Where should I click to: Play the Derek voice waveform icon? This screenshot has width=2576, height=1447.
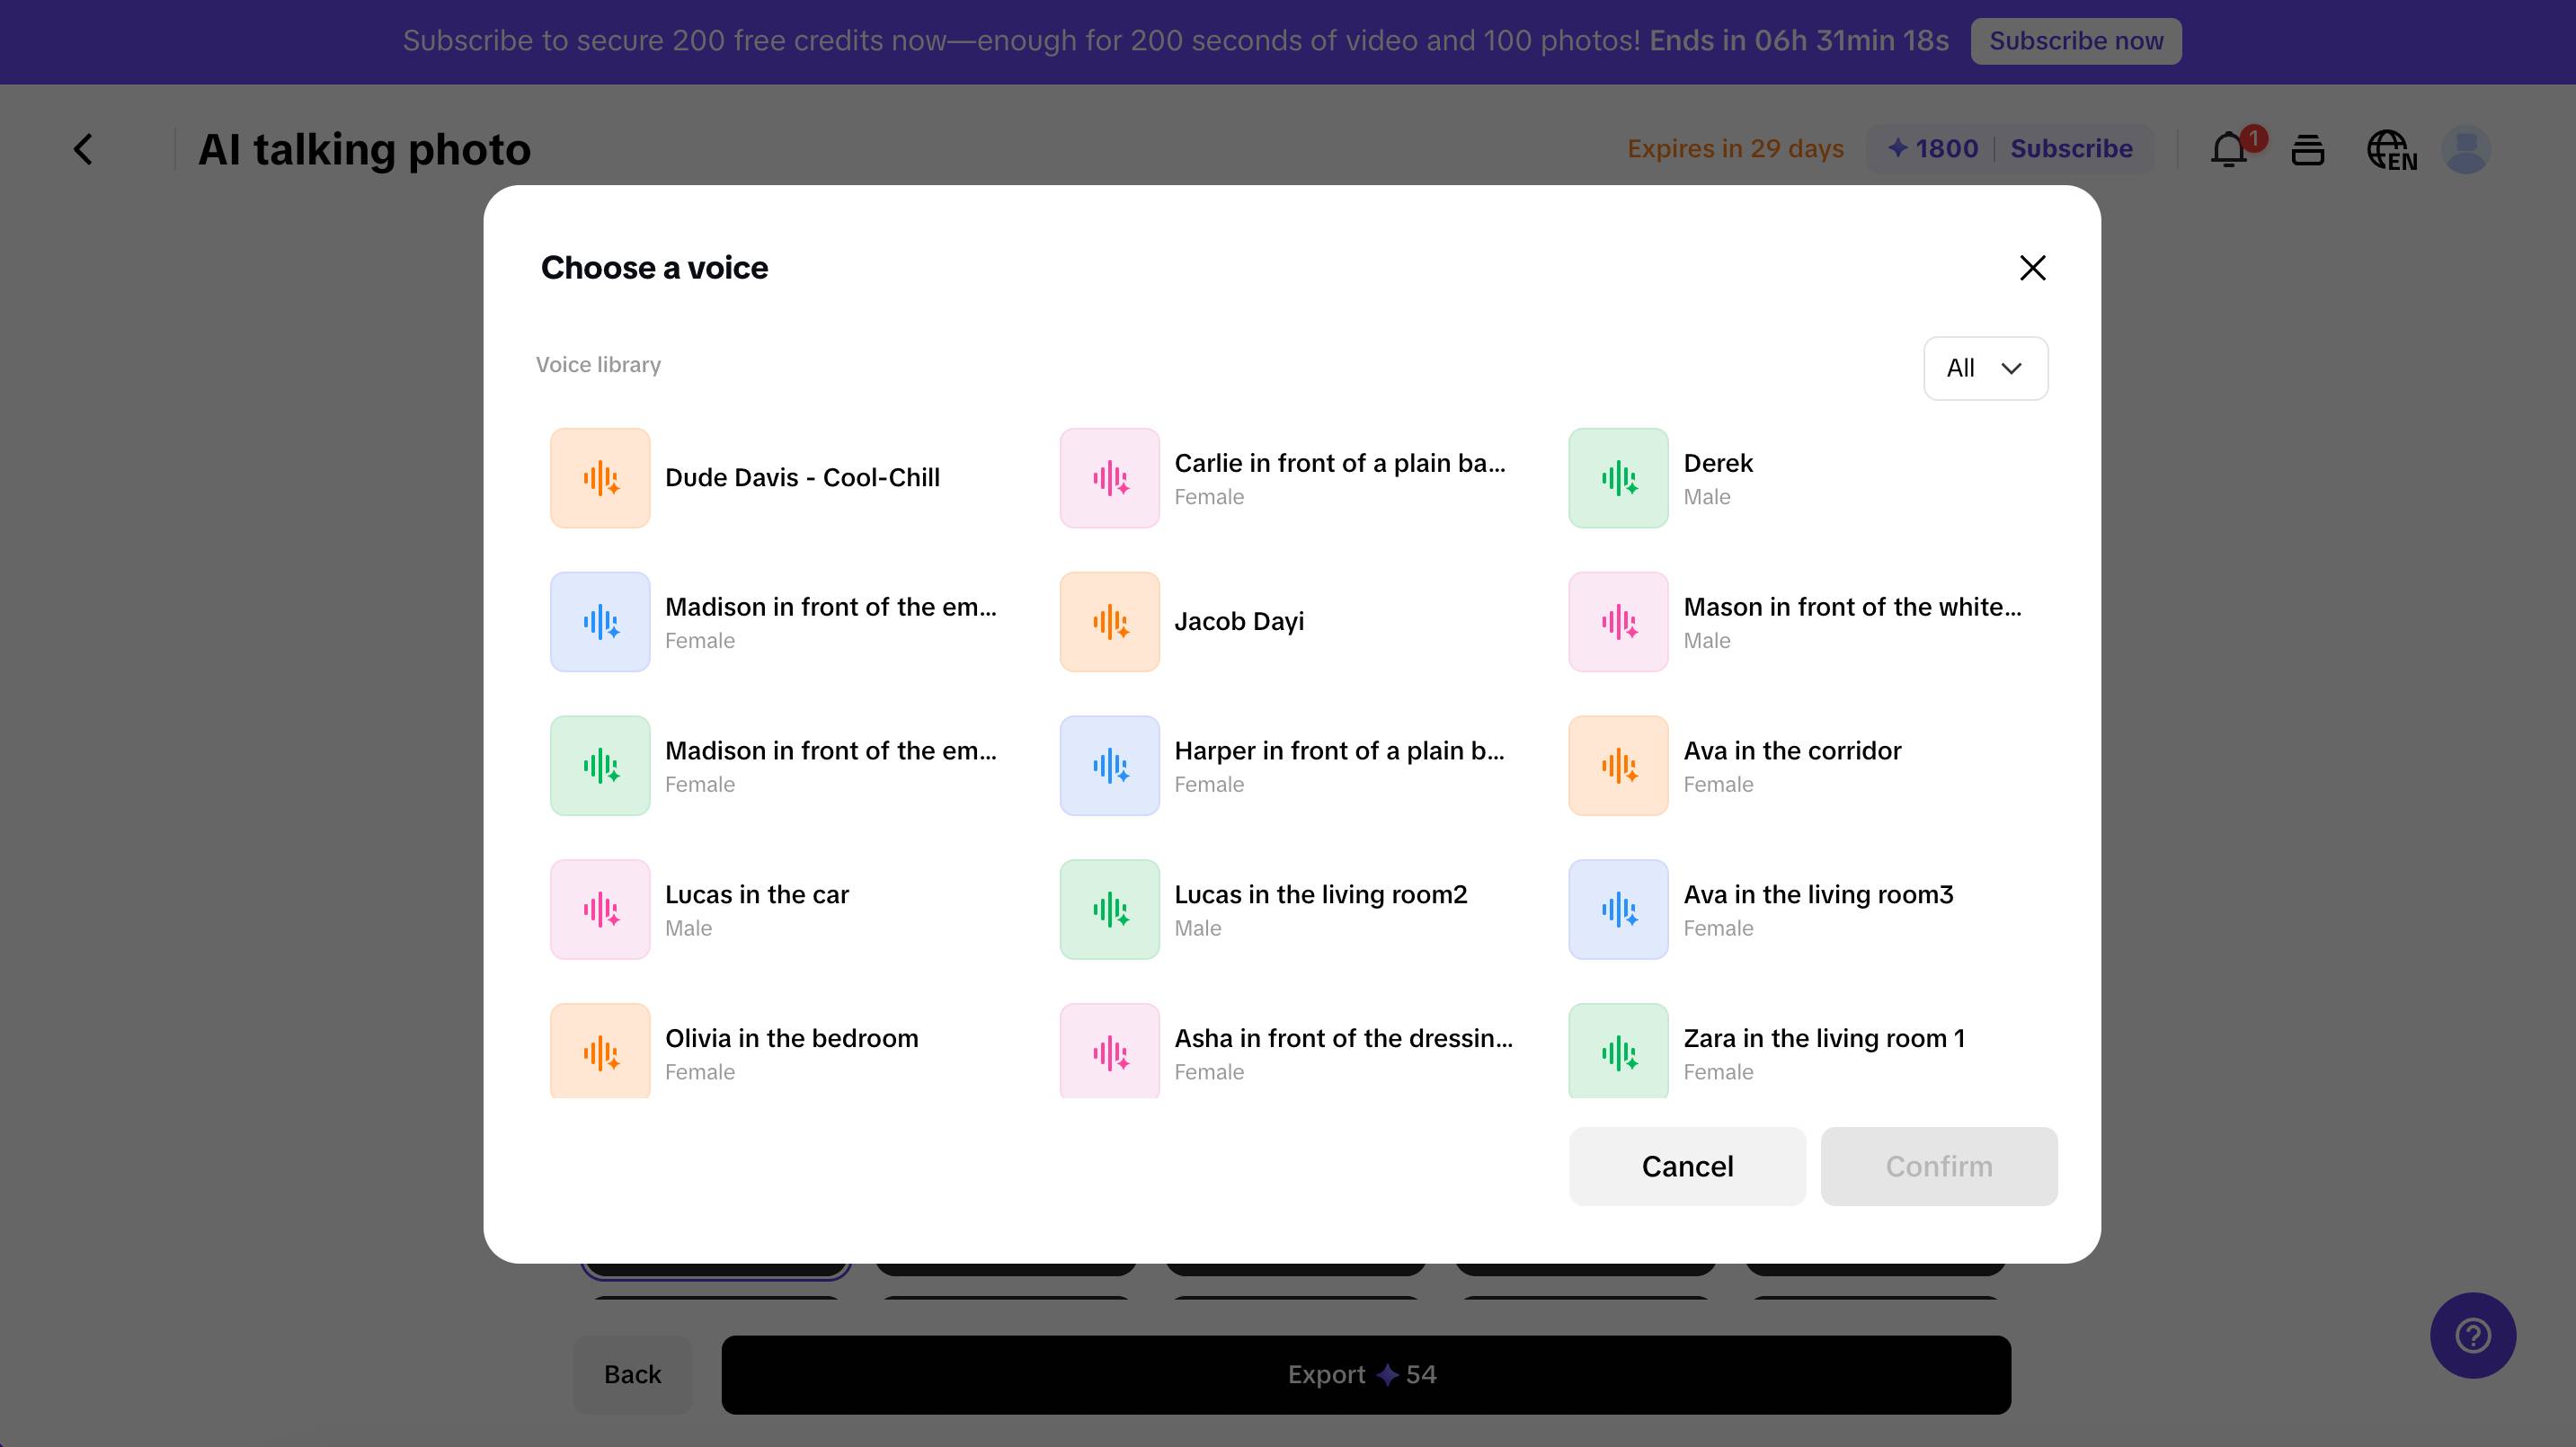click(1617, 477)
